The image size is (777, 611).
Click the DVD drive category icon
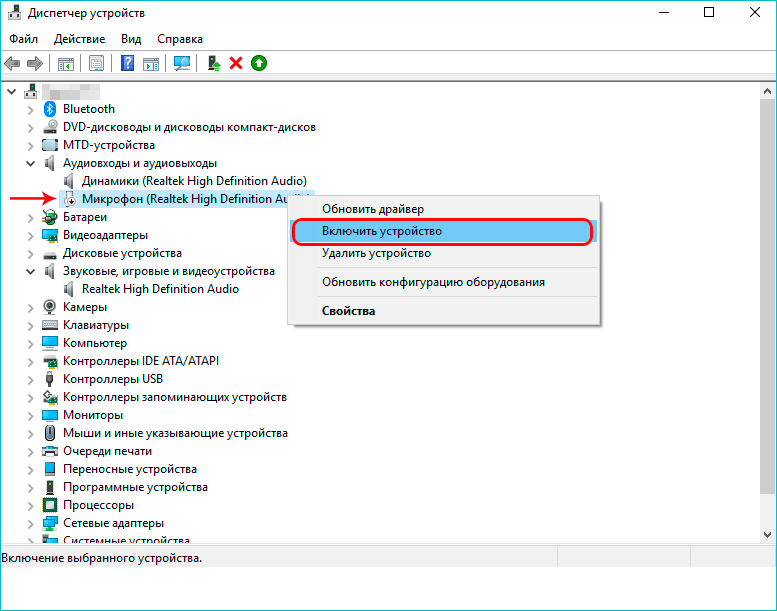[50, 127]
